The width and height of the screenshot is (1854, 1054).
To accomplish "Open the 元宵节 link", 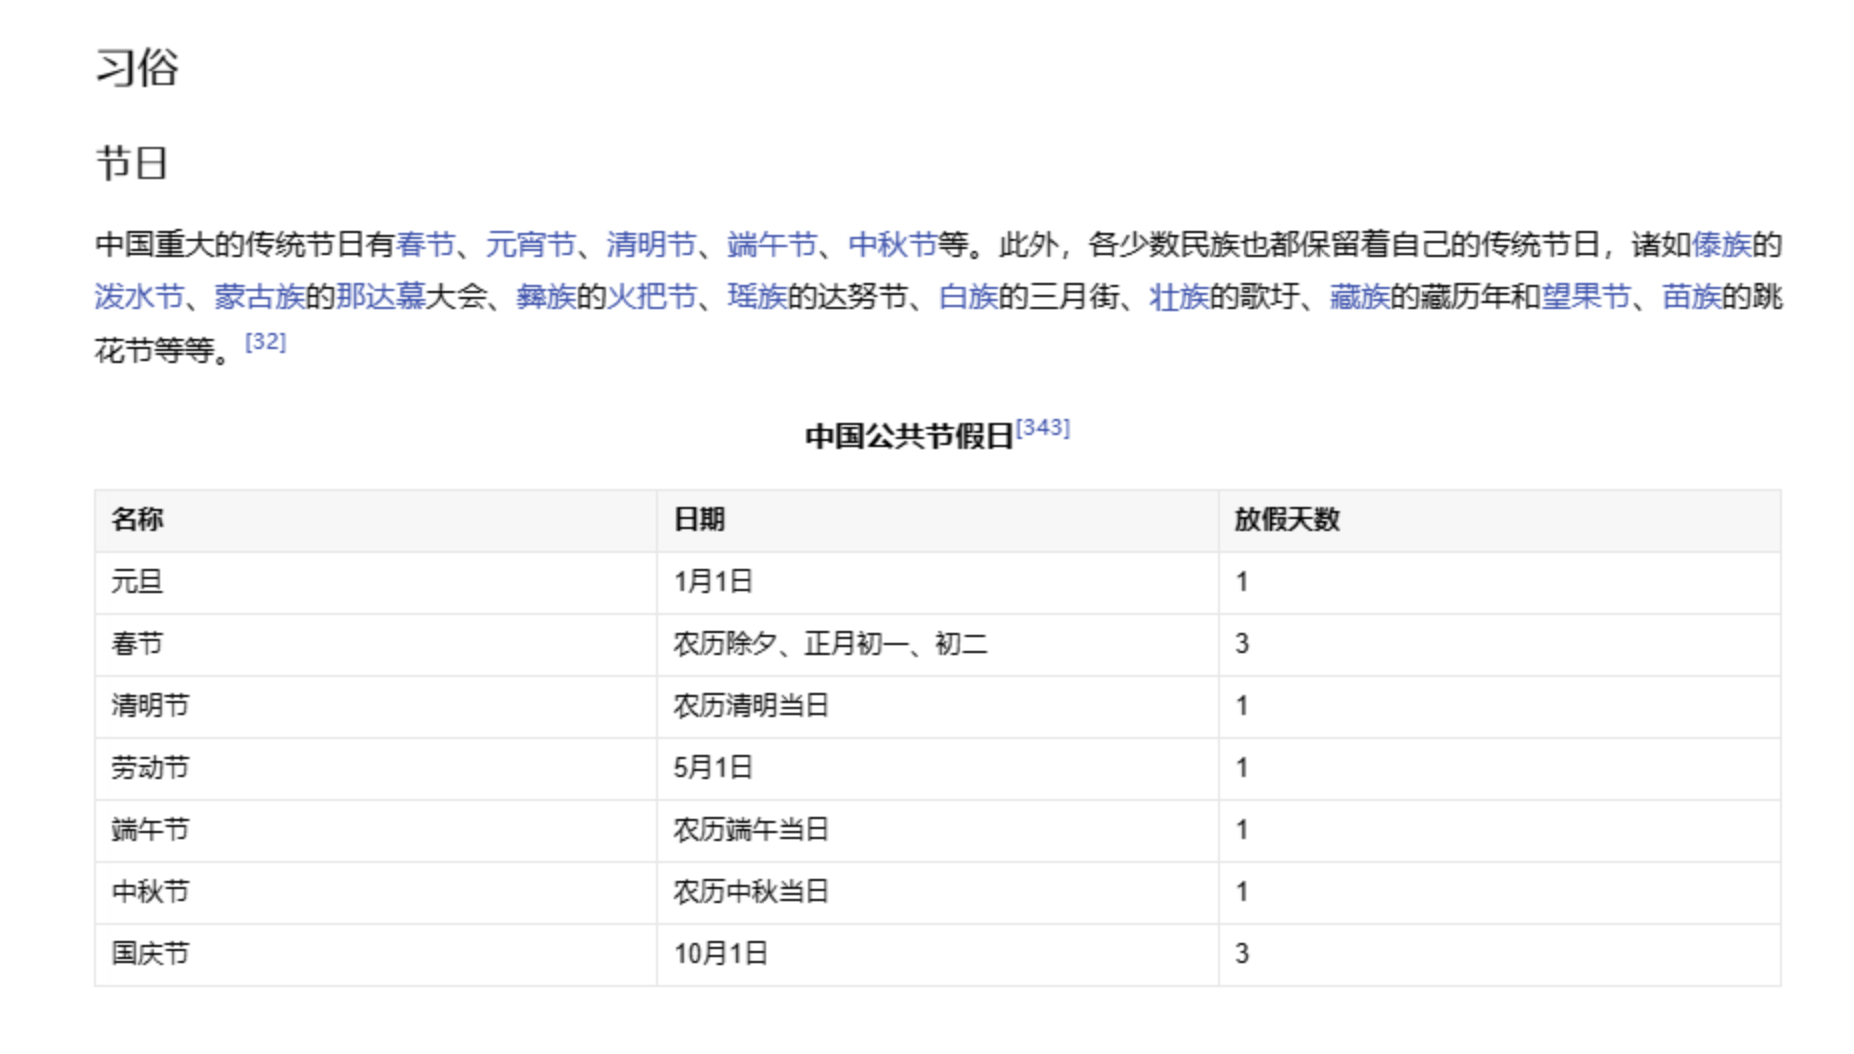I will tap(531, 245).
